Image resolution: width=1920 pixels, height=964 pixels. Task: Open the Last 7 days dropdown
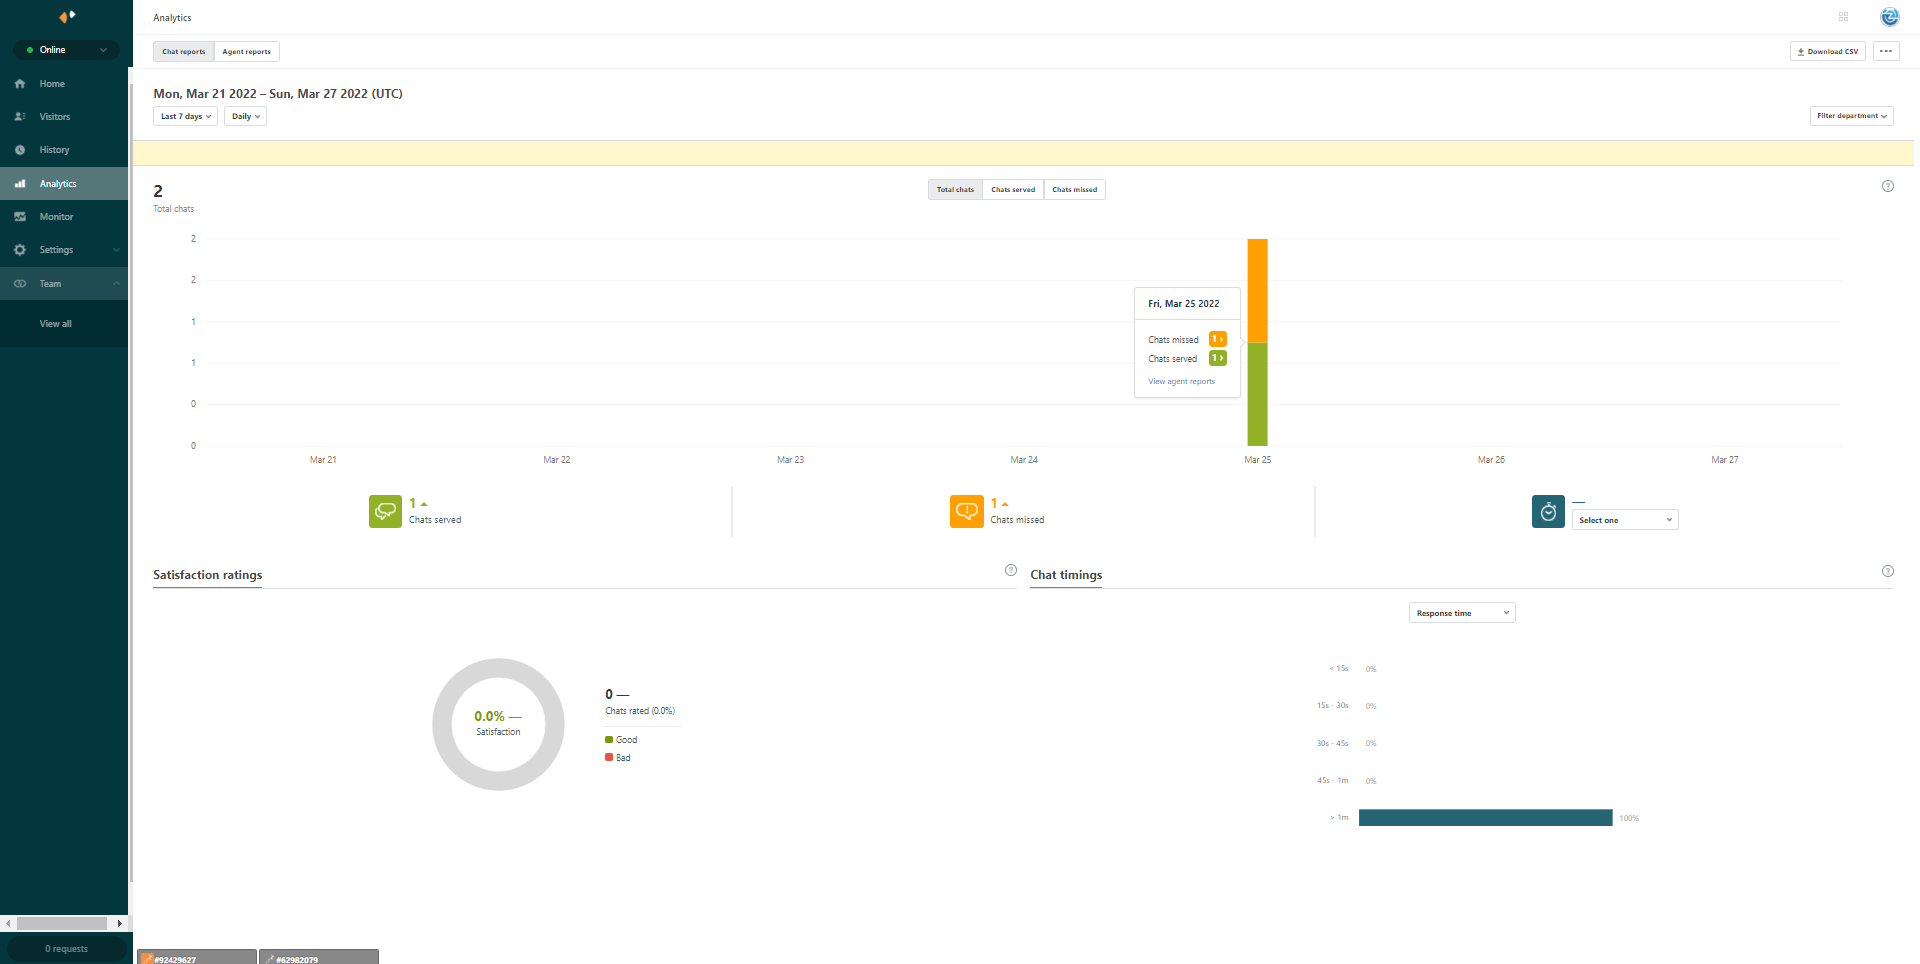point(185,117)
